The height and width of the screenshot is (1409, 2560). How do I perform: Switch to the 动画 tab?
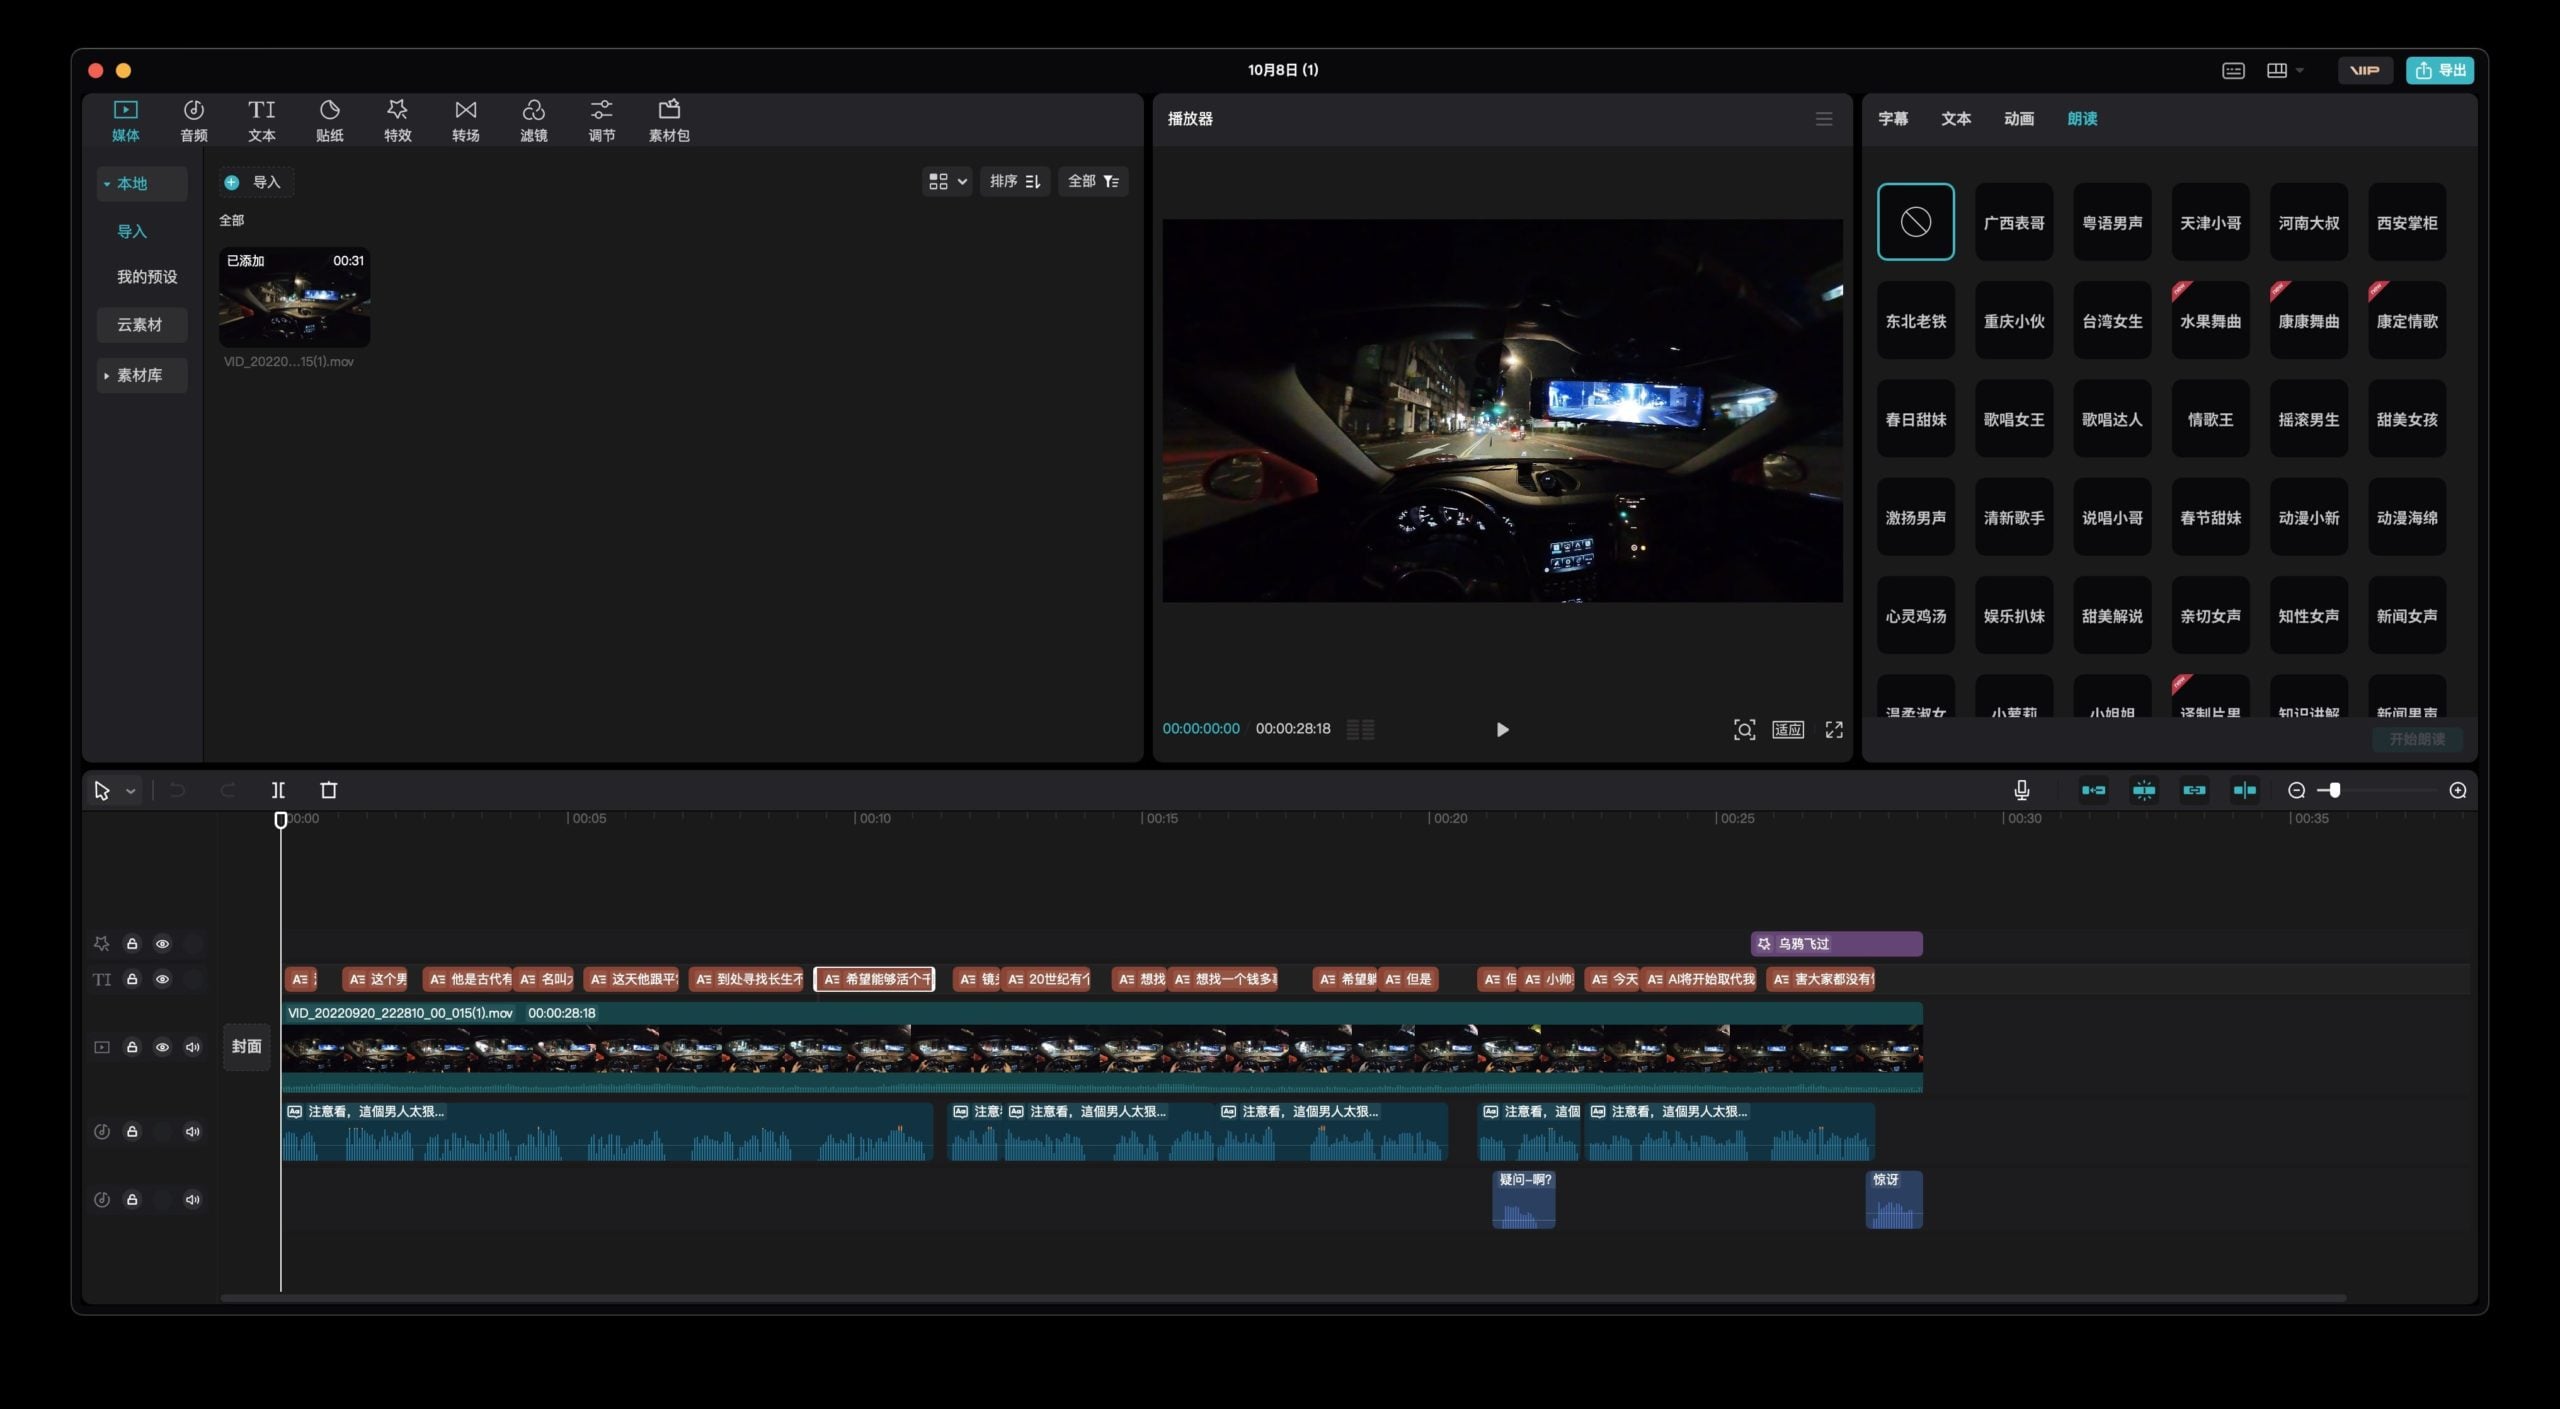tap(2019, 118)
